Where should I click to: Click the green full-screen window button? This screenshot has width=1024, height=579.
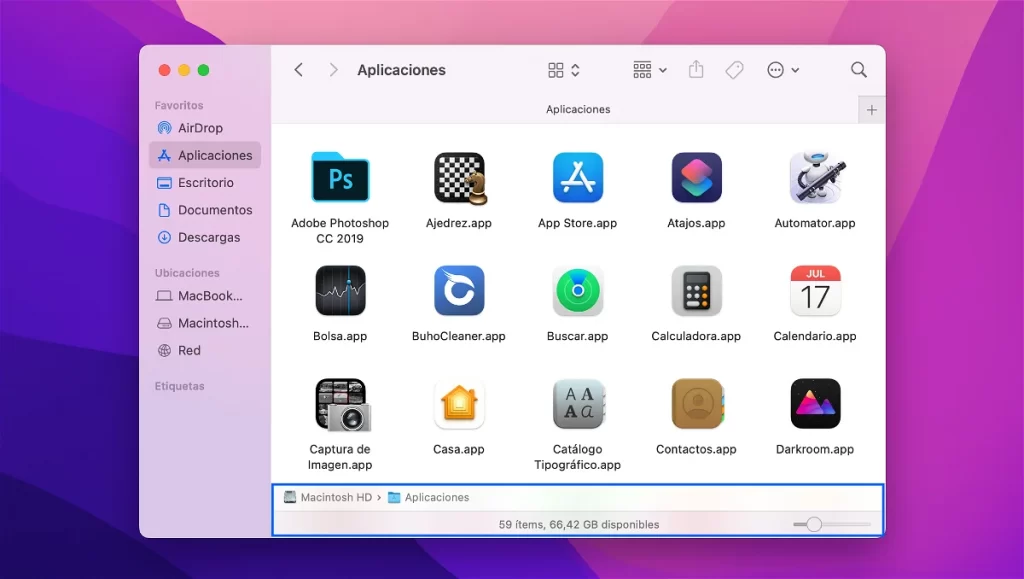[x=204, y=70]
